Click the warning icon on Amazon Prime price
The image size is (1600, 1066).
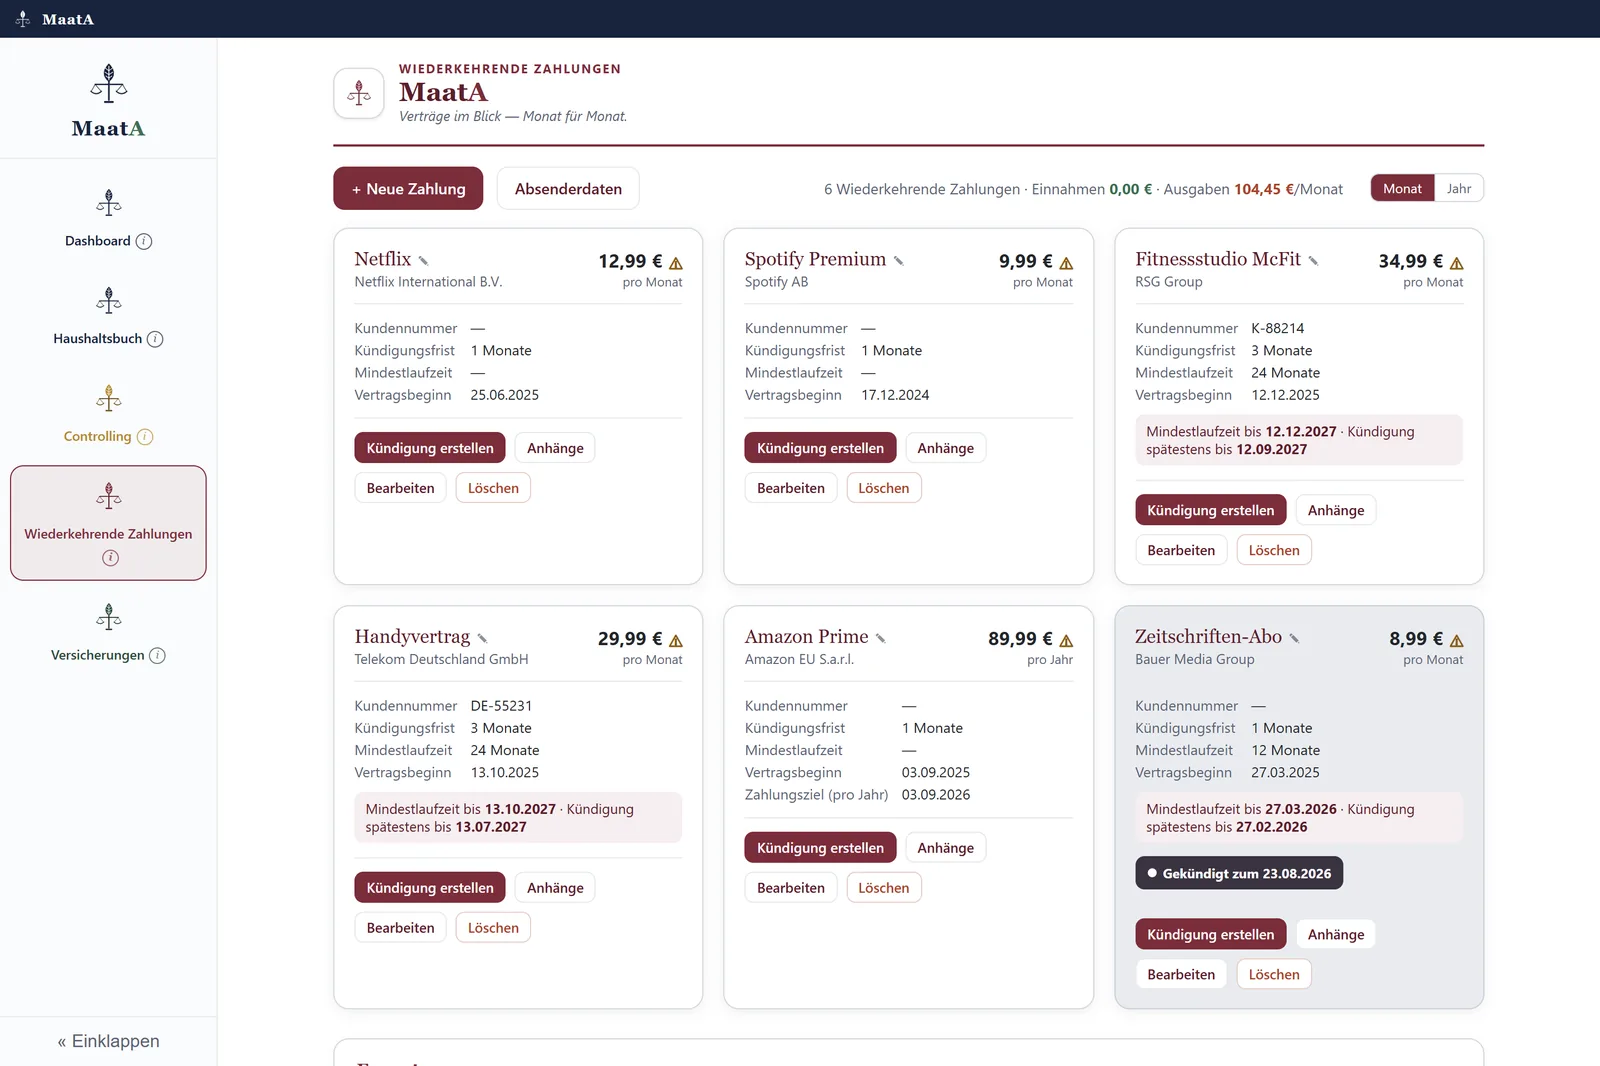click(1066, 641)
